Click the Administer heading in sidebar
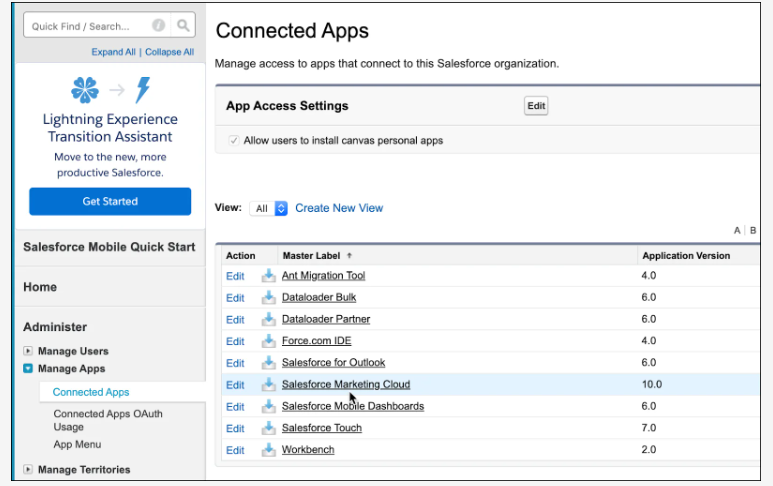This screenshot has height=486, width=773. click(55, 327)
